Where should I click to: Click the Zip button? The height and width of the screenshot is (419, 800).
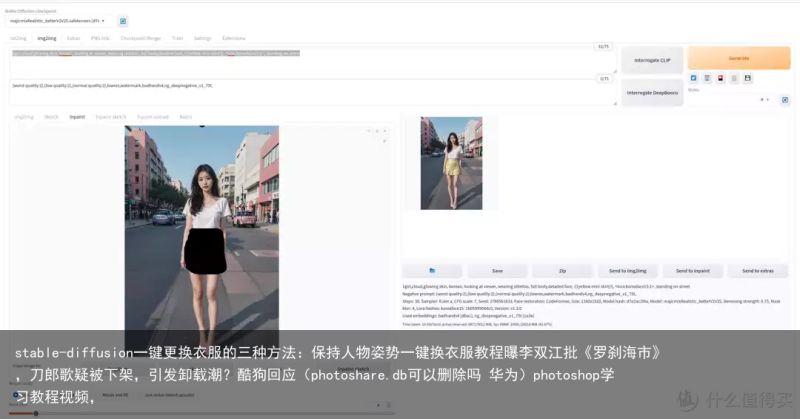click(x=562, y=270)
